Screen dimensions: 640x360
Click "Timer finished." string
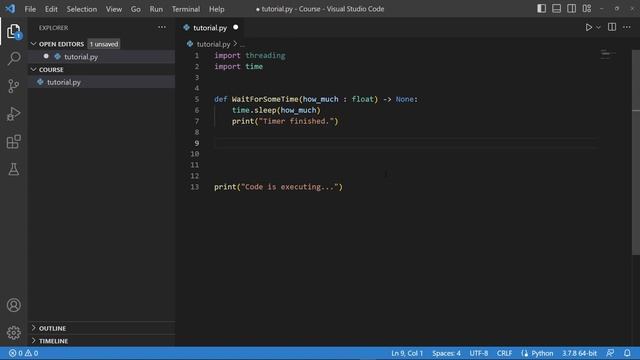coord(296,121)
